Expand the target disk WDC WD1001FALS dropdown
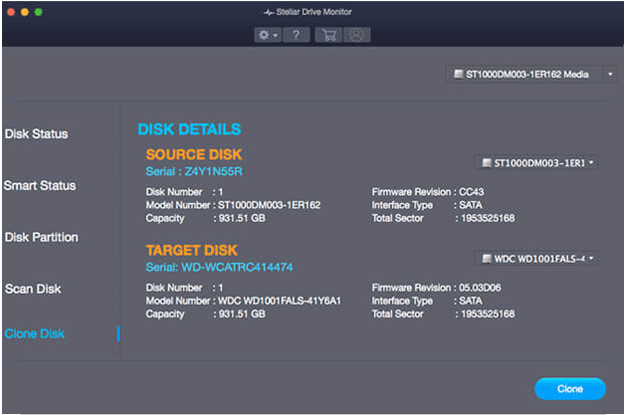This screenshot has width=625, height=415. 537,258
